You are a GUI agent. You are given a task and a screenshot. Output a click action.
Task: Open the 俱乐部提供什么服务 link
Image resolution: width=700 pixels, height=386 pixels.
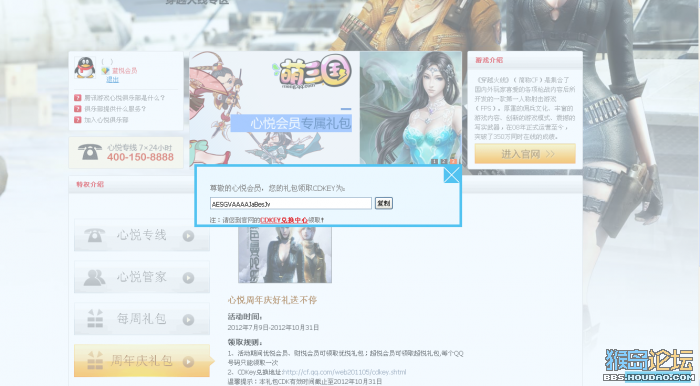tap(115, 109)
